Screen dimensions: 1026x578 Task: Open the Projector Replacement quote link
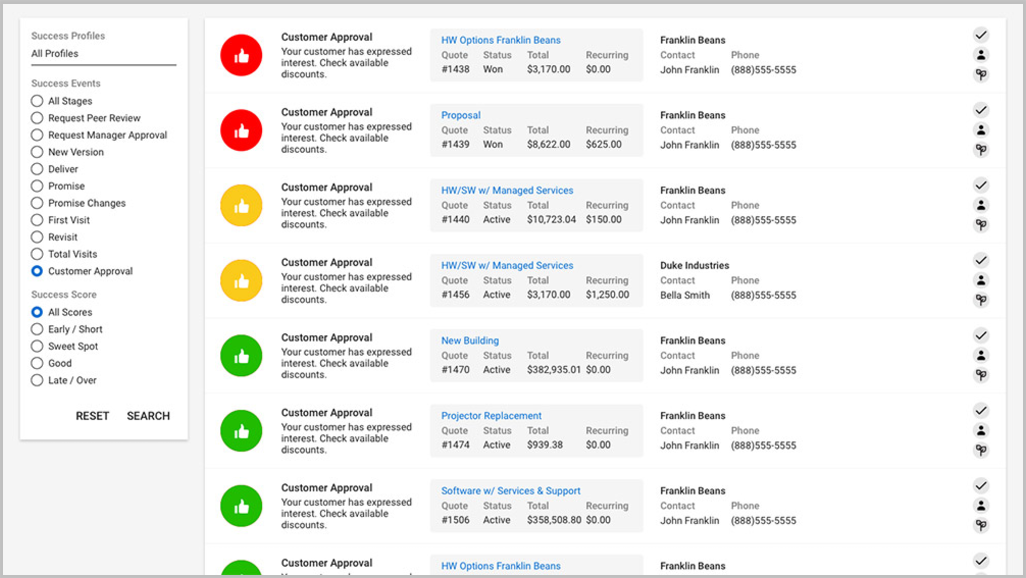click(491, 416)
